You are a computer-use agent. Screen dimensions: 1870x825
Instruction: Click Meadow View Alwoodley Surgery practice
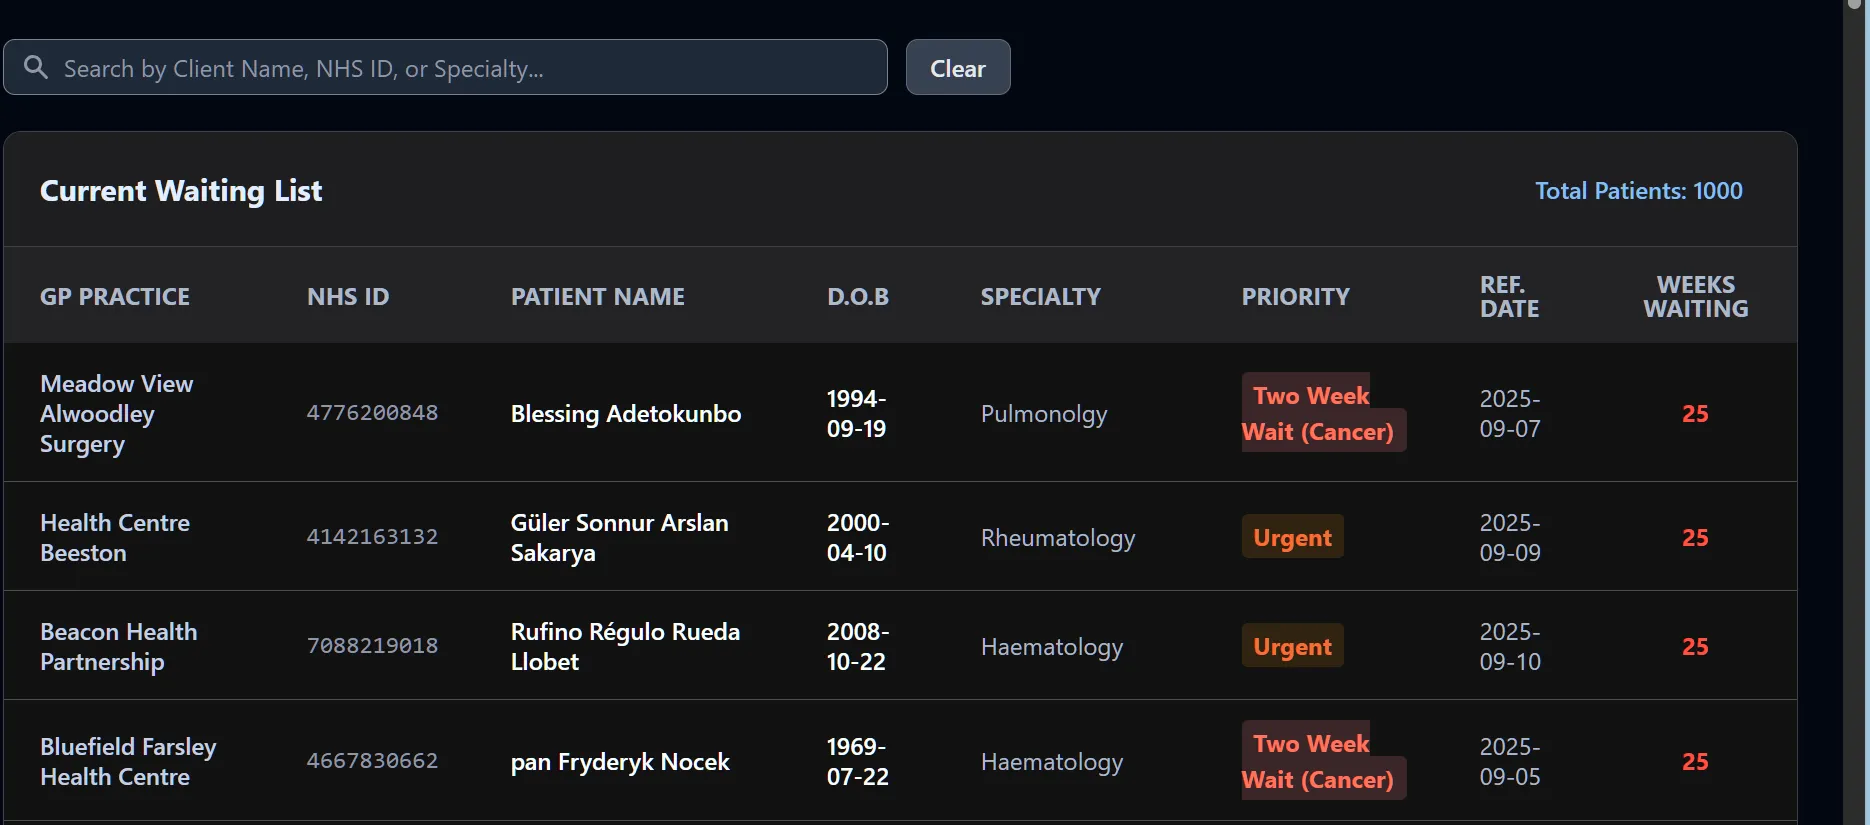click(117, 414)
